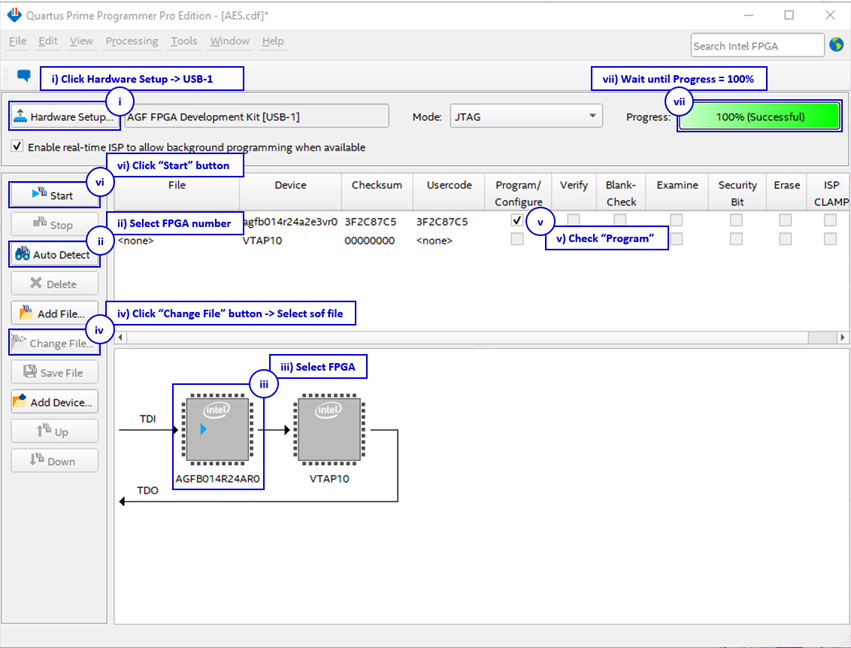Image resolution: width=851 pixels, height=648 pixels.
Task: Click the <none> file cell of VTAP10 row
Action: (x=136, y=240)
